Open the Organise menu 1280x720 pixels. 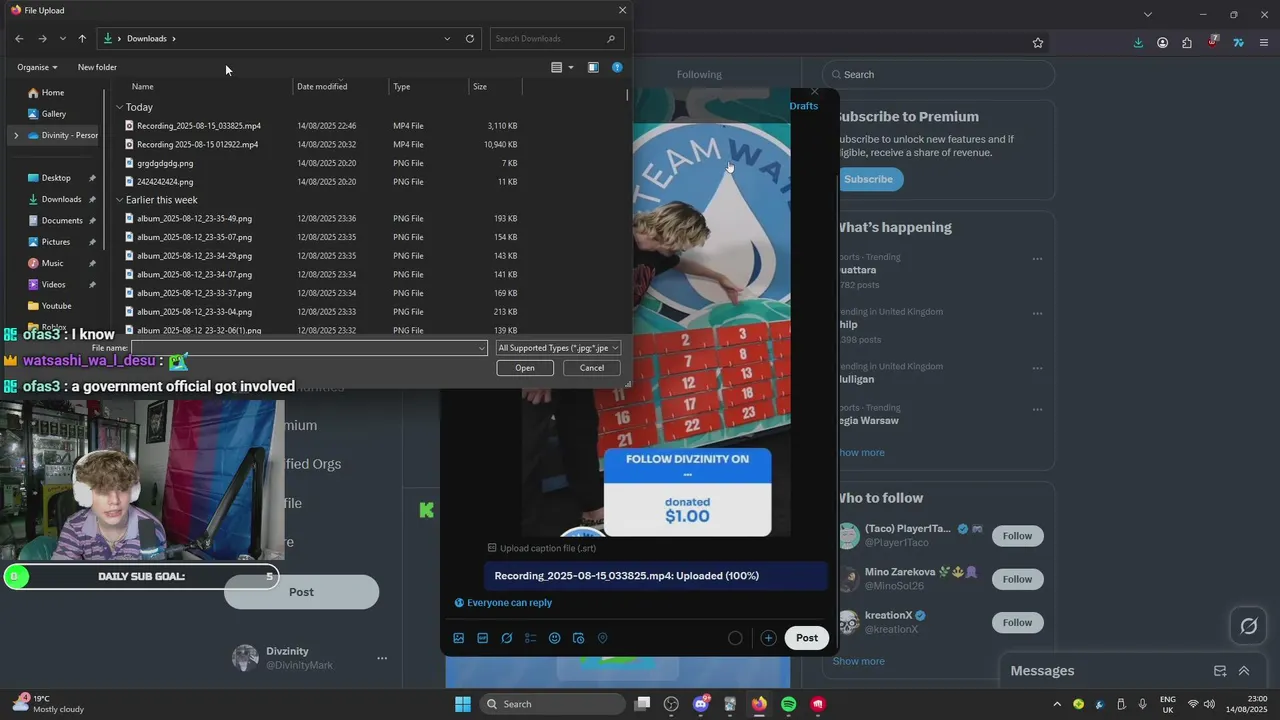(x=37, y=67)
